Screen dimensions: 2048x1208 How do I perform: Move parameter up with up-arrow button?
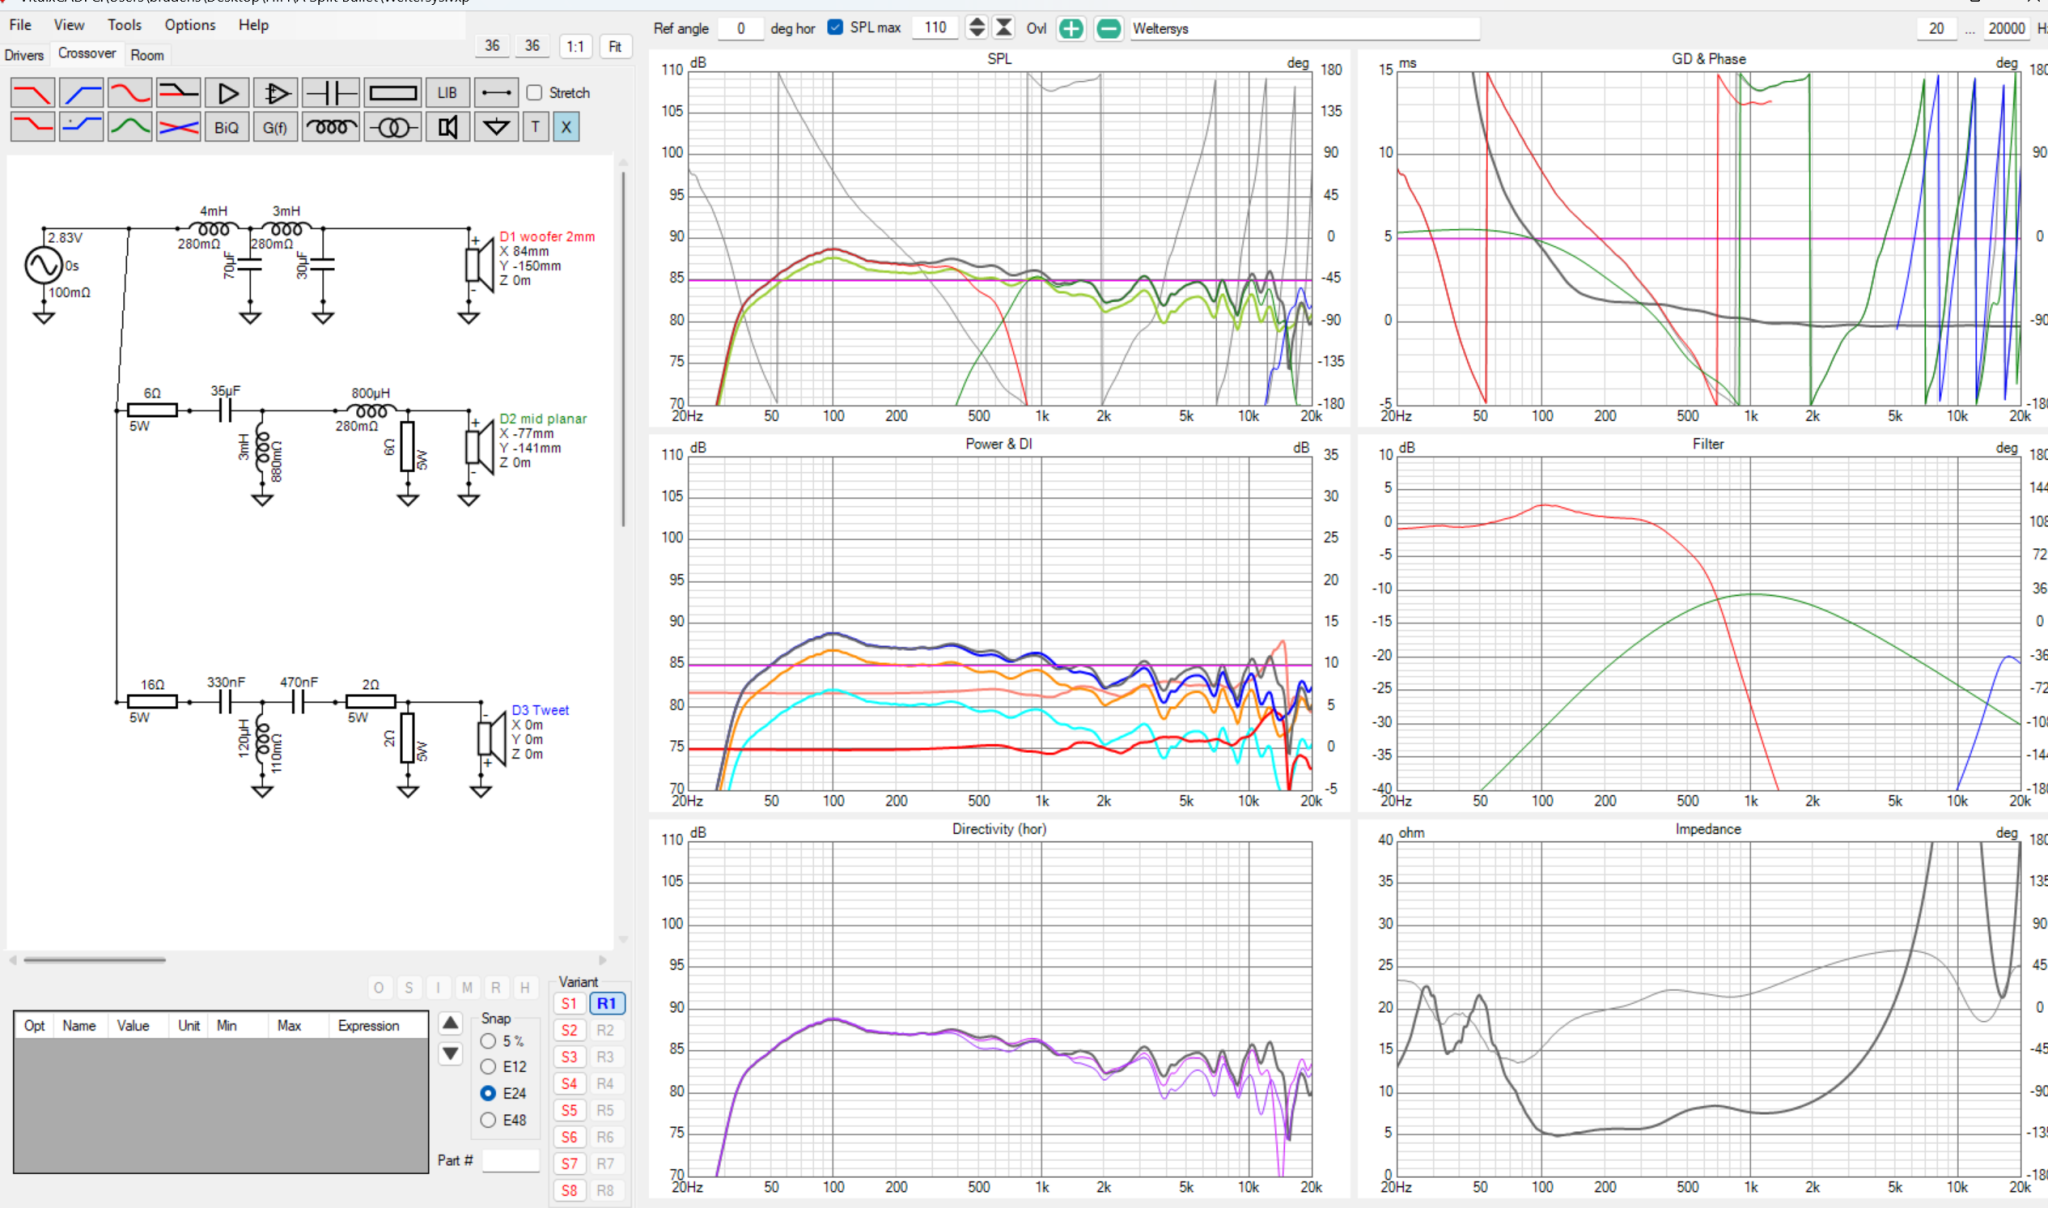click(x=450, y=1023)
